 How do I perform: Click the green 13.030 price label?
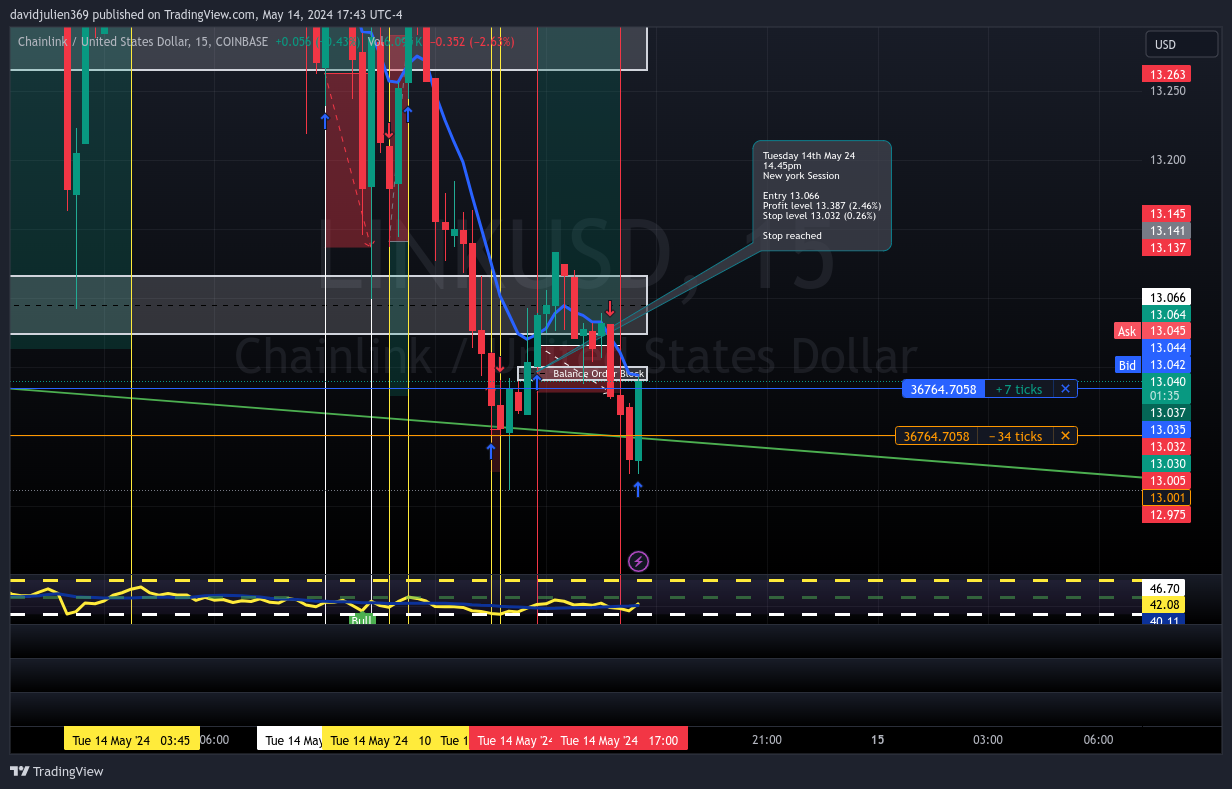pyautogui.click(x=1166, y=463)
